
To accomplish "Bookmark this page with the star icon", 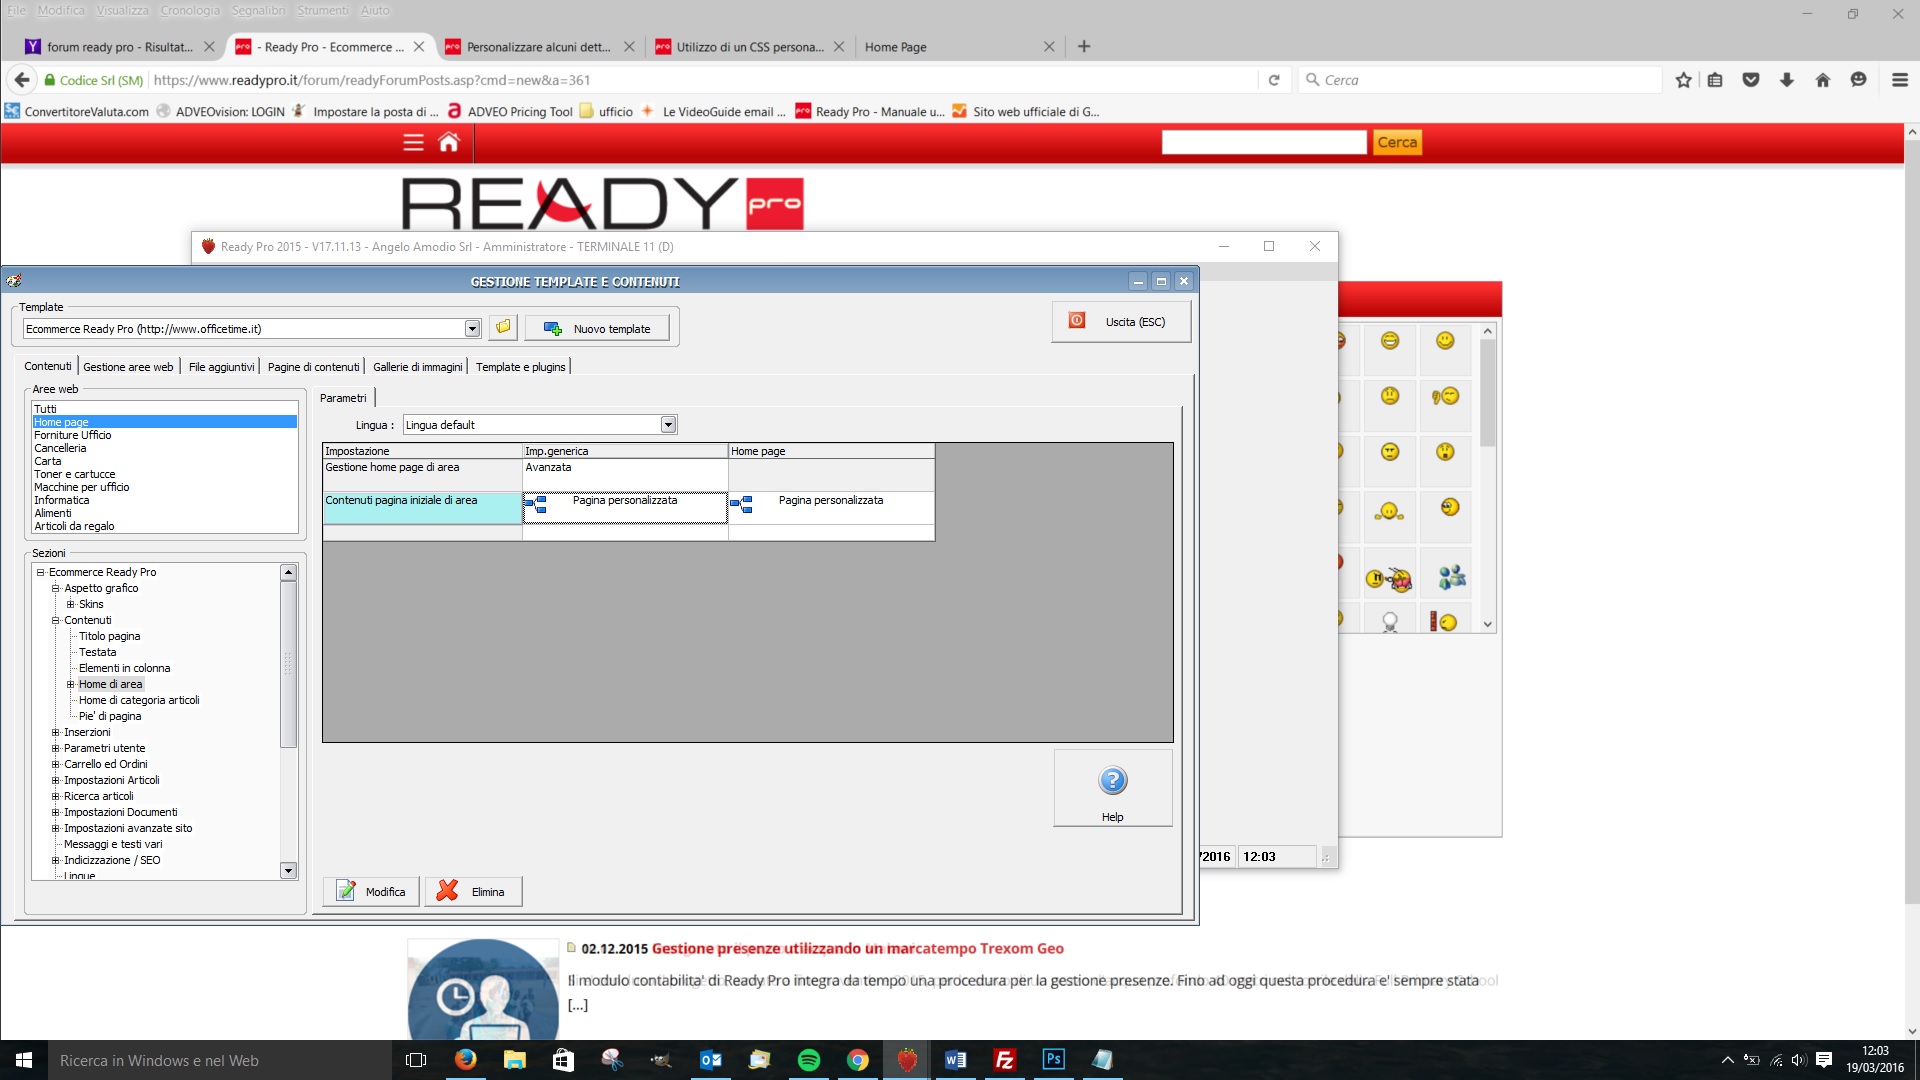I will [1684, 80].
